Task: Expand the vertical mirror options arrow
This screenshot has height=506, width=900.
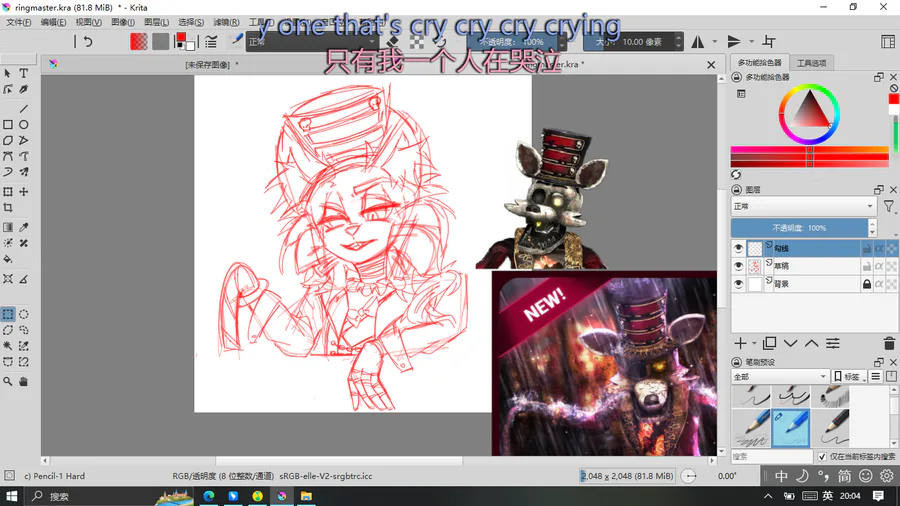Action: [x=751, y=42]
